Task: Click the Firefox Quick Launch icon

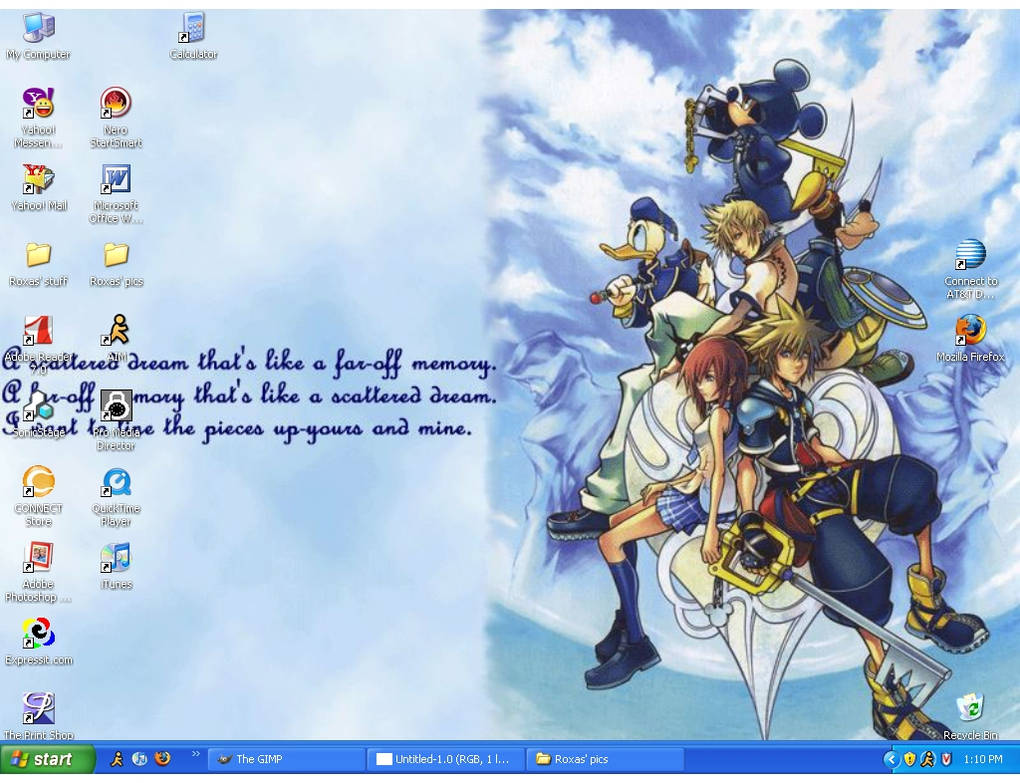Action: [x=163, y=758]
